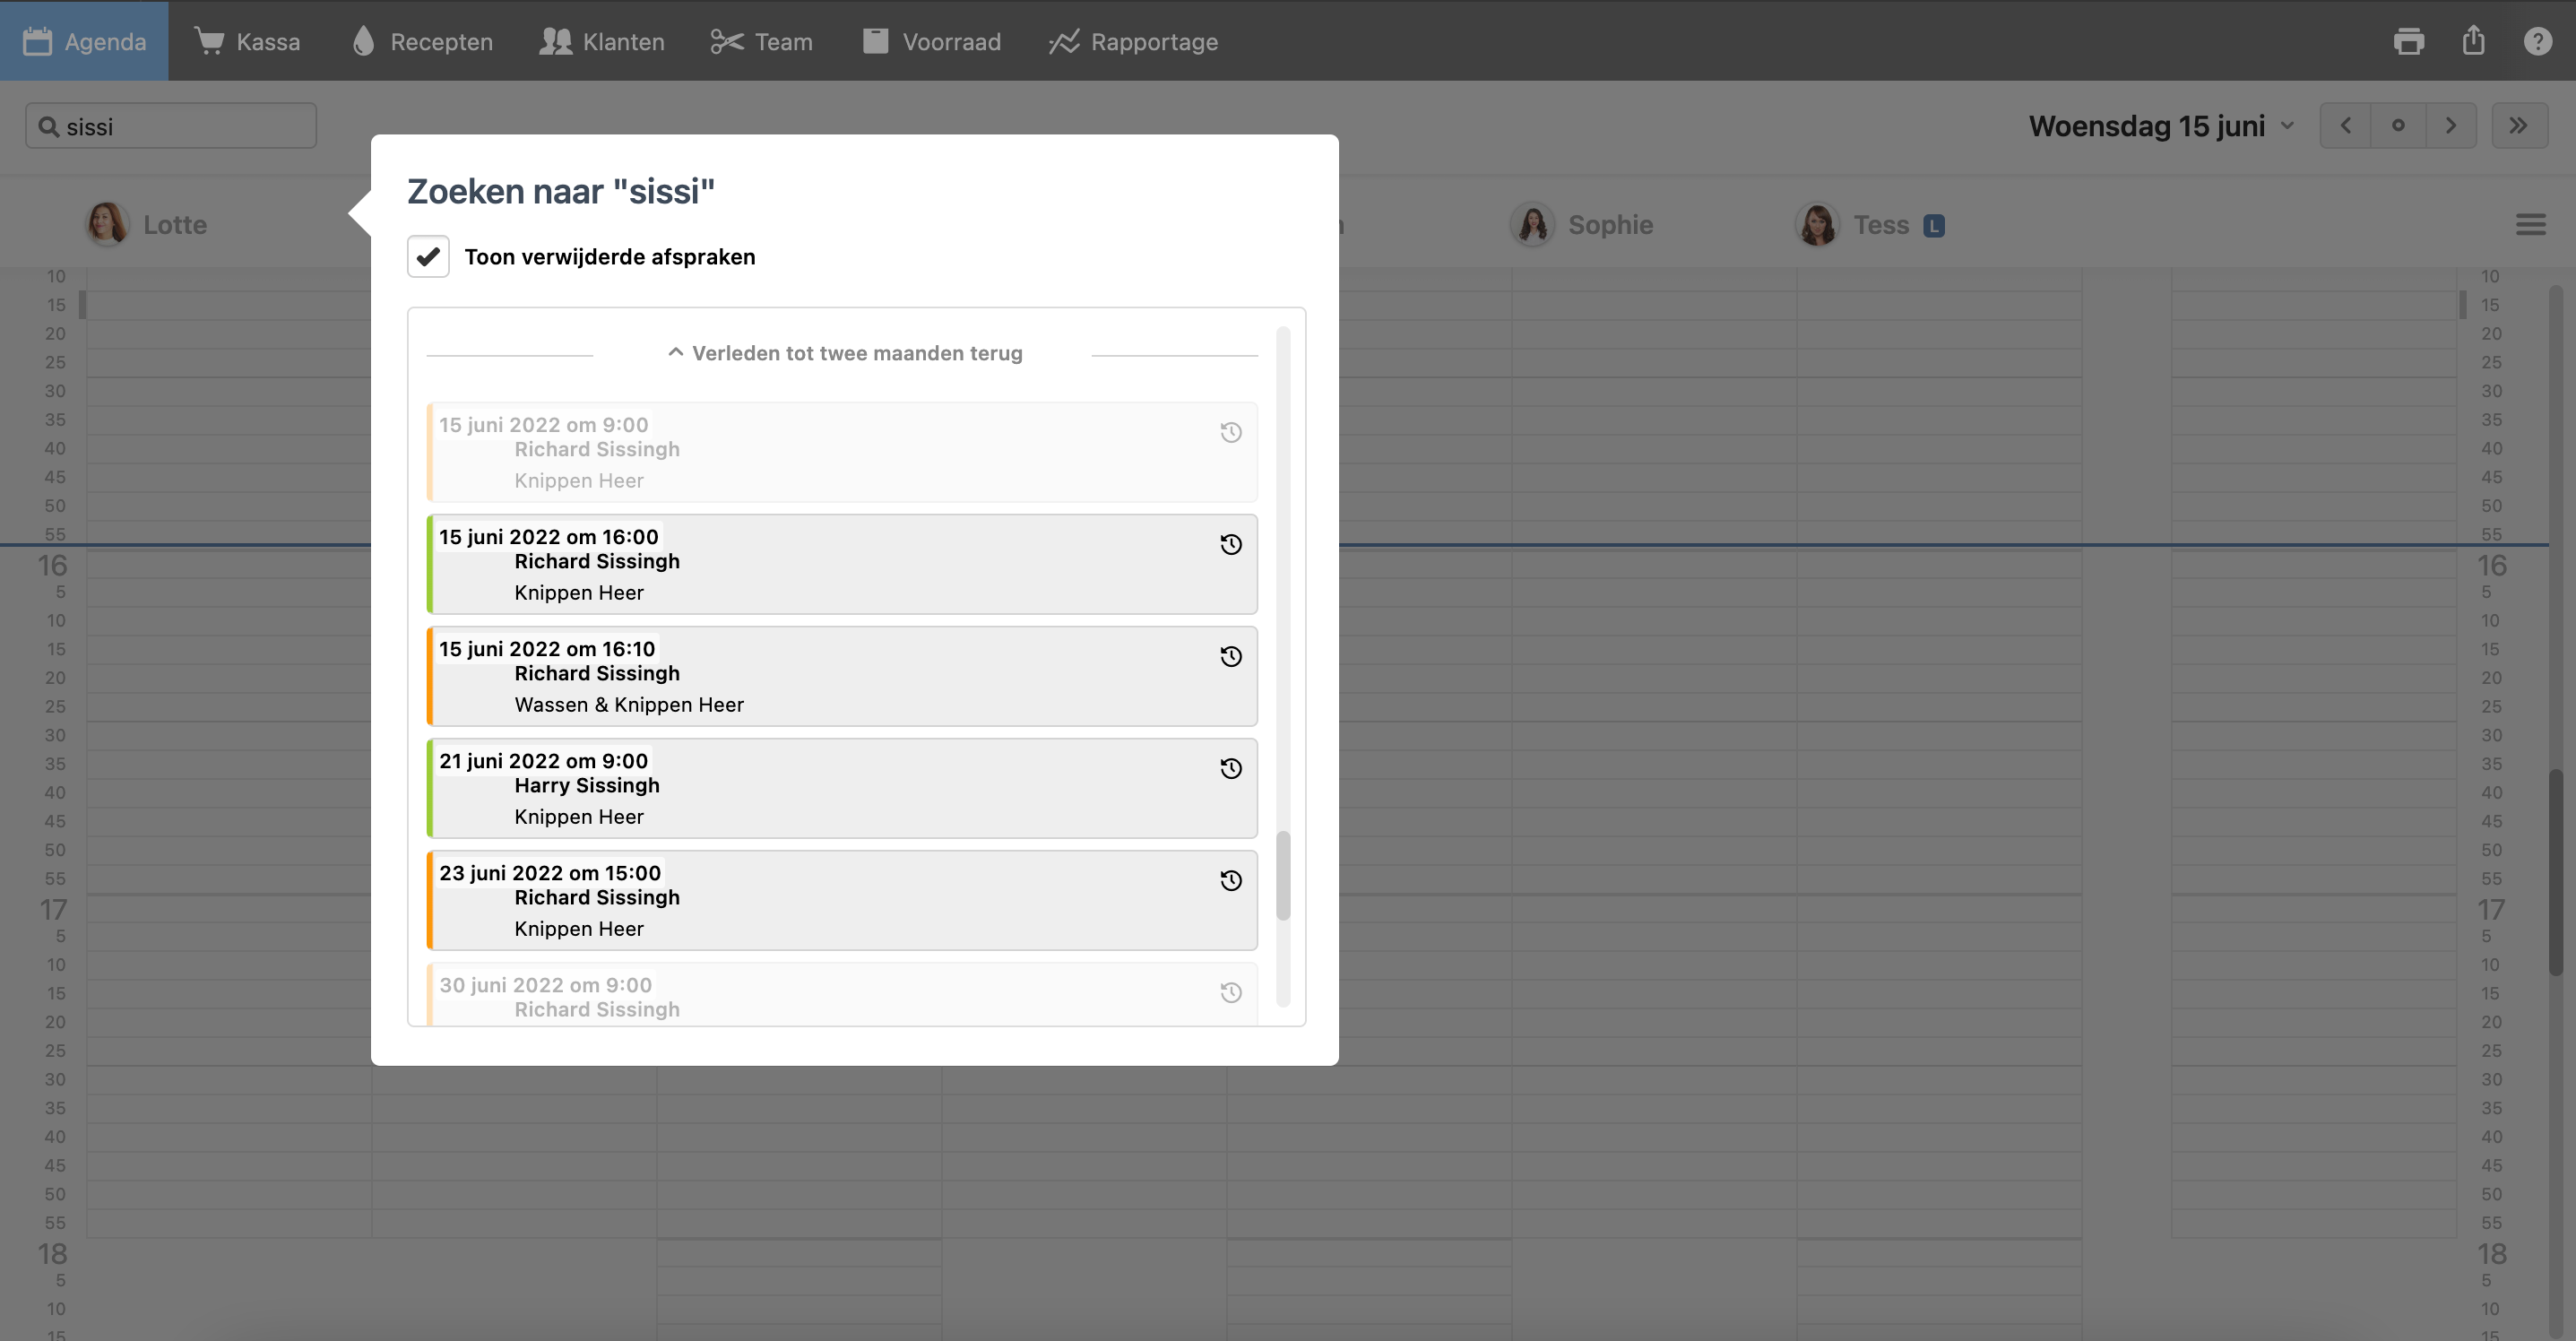The width and height of the screenshot is (2576, 1341).
Task: Open the Klanten tab
Action: click(601, 41)
